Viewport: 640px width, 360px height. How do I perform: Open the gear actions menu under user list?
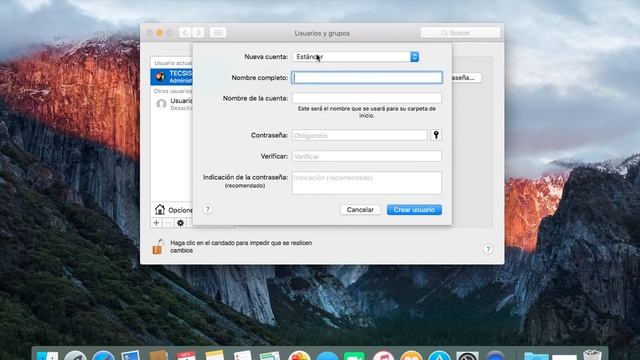coord(180,223)
